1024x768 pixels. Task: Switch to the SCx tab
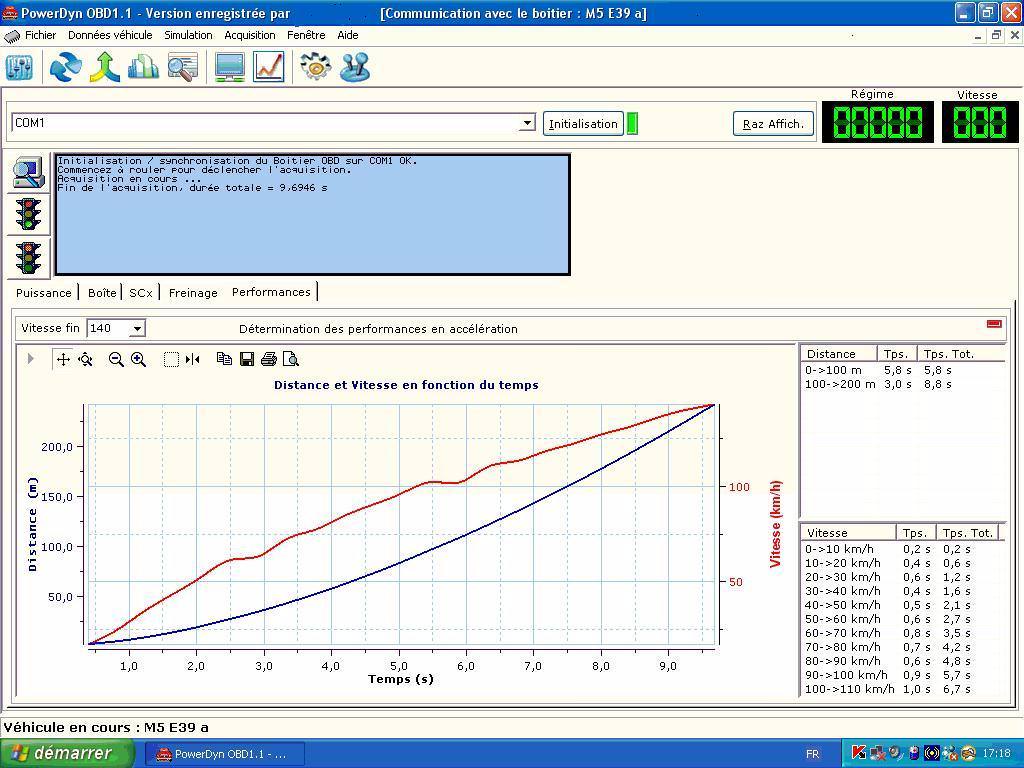click(x=140, y=293)
